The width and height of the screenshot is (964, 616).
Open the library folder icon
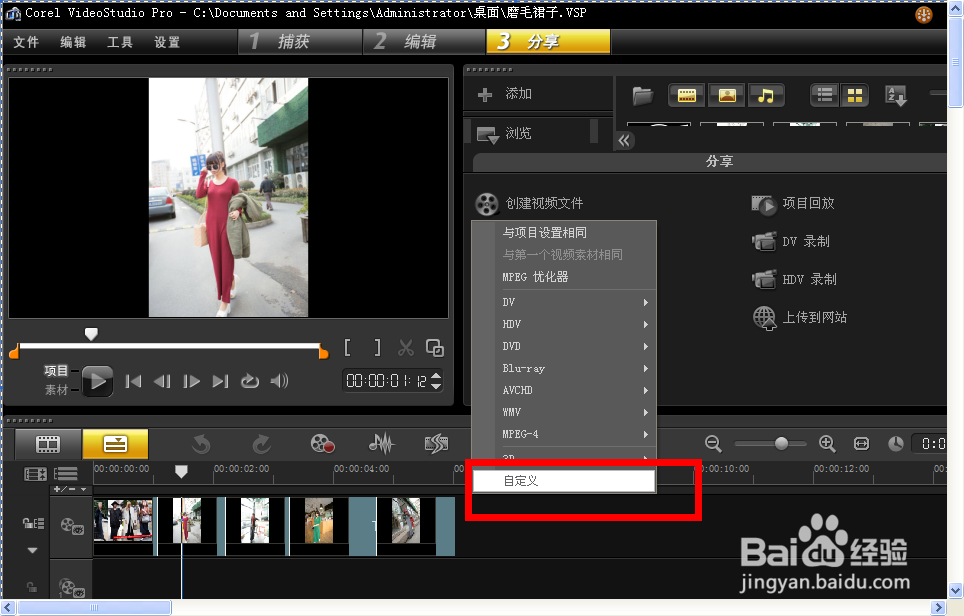click(x=642, y=95)
